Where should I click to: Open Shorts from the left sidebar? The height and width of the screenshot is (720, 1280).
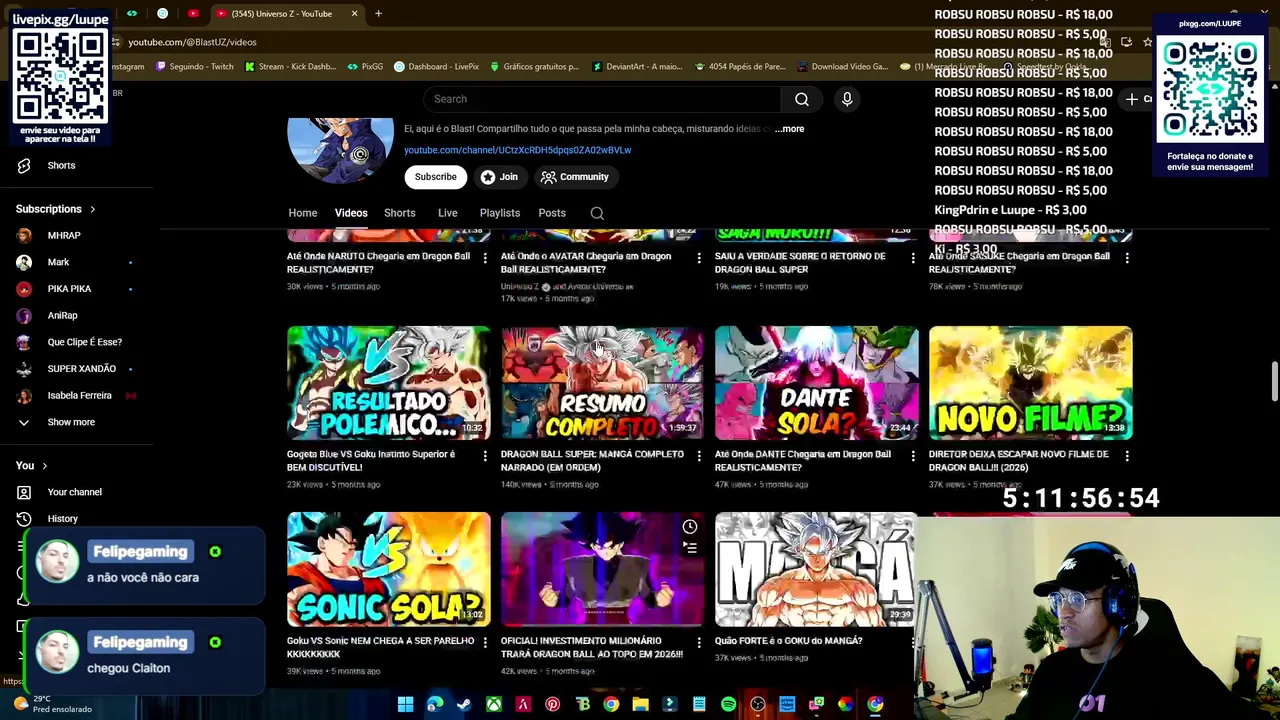(x=61, y=166)
